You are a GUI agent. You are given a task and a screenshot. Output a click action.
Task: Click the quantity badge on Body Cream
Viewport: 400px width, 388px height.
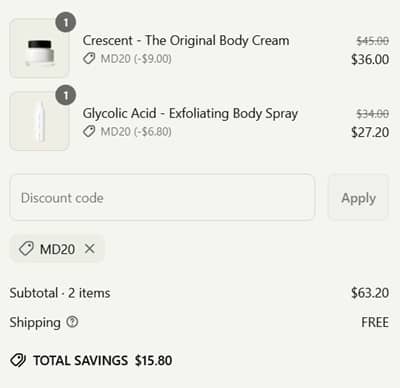(66, 22)
